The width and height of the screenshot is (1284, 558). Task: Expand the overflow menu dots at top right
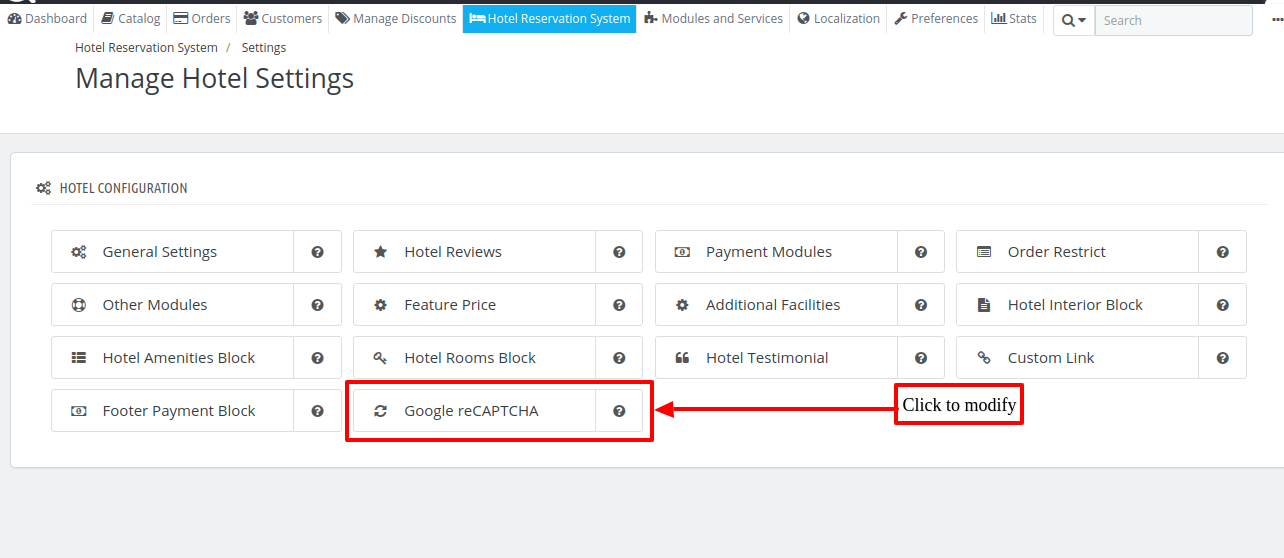(x=1277, y=19)
